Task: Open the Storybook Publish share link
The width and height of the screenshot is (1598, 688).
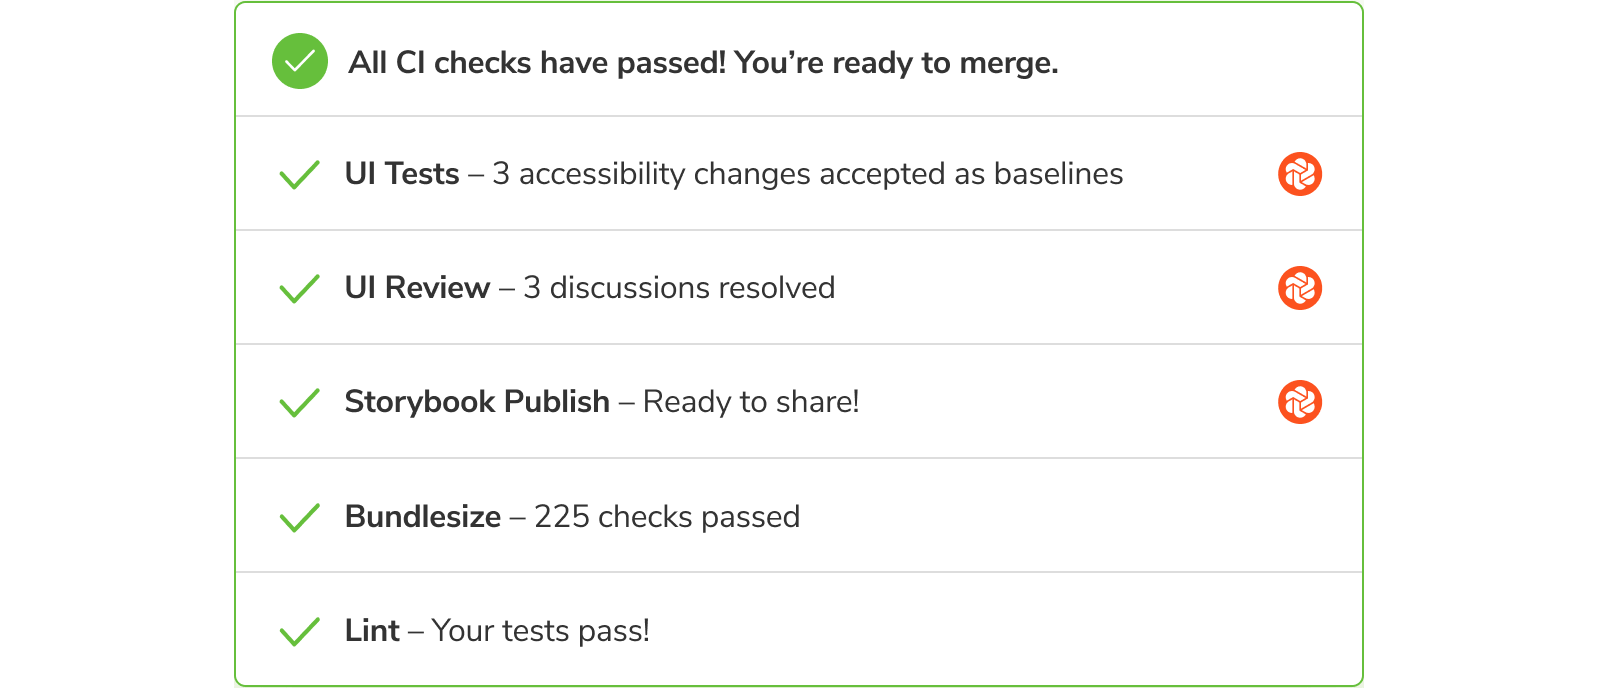Action: pos(752,401)
